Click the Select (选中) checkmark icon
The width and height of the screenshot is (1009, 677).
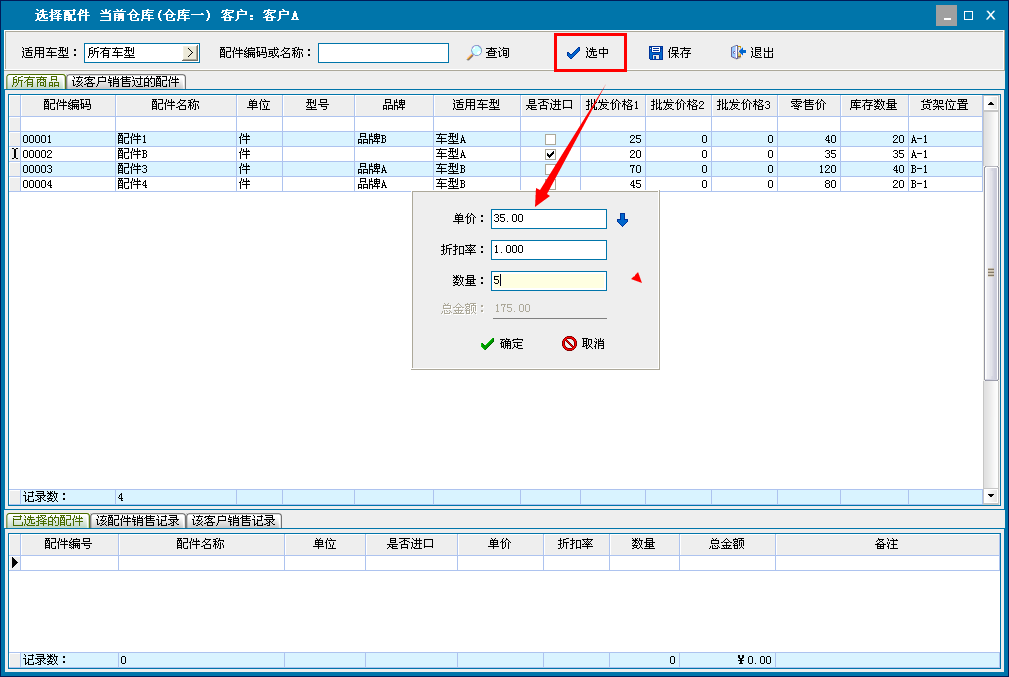pyautogui.click(x=573, y=53)
